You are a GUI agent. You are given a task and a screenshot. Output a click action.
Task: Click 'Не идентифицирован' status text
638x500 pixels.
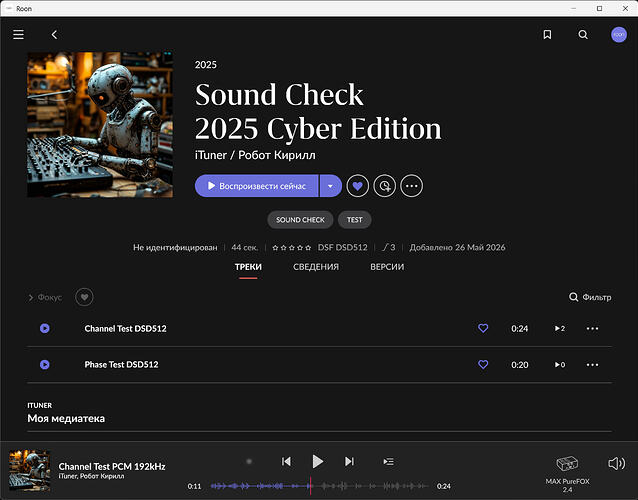tap(175, 247)
